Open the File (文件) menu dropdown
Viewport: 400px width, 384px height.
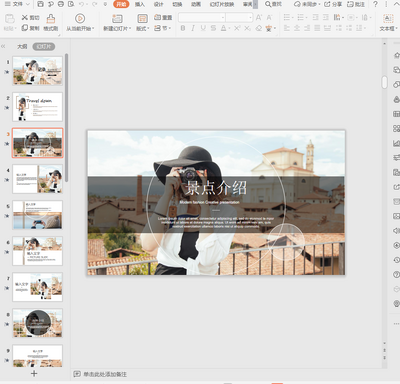[x=17, y=4]
